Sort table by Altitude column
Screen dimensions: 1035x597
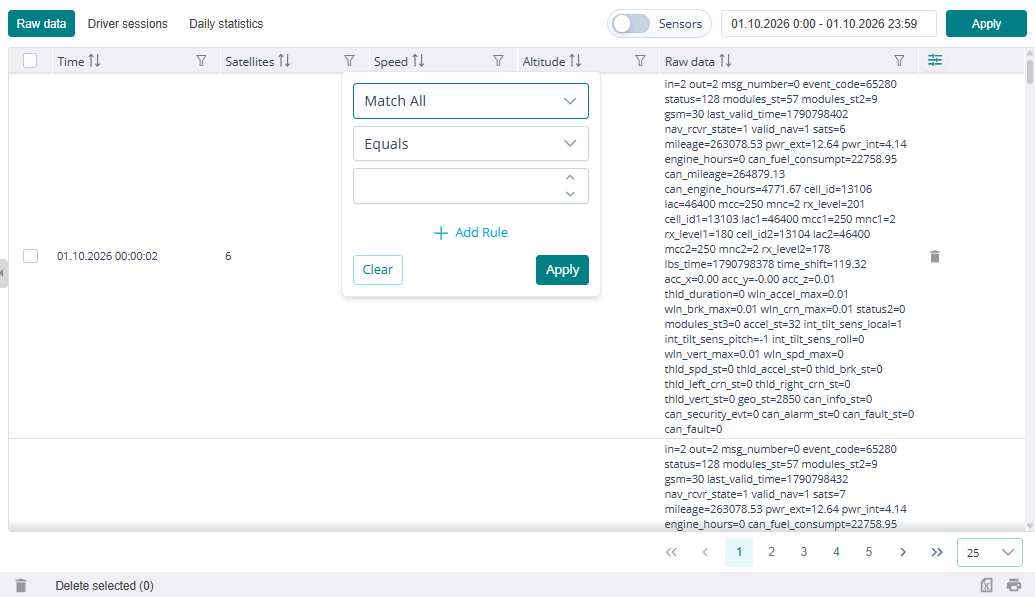point(576,61)
